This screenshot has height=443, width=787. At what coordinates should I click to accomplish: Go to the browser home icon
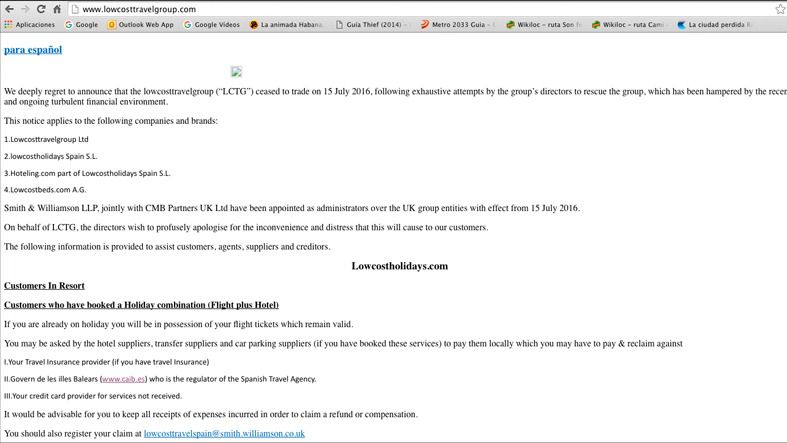pos(57,9)
